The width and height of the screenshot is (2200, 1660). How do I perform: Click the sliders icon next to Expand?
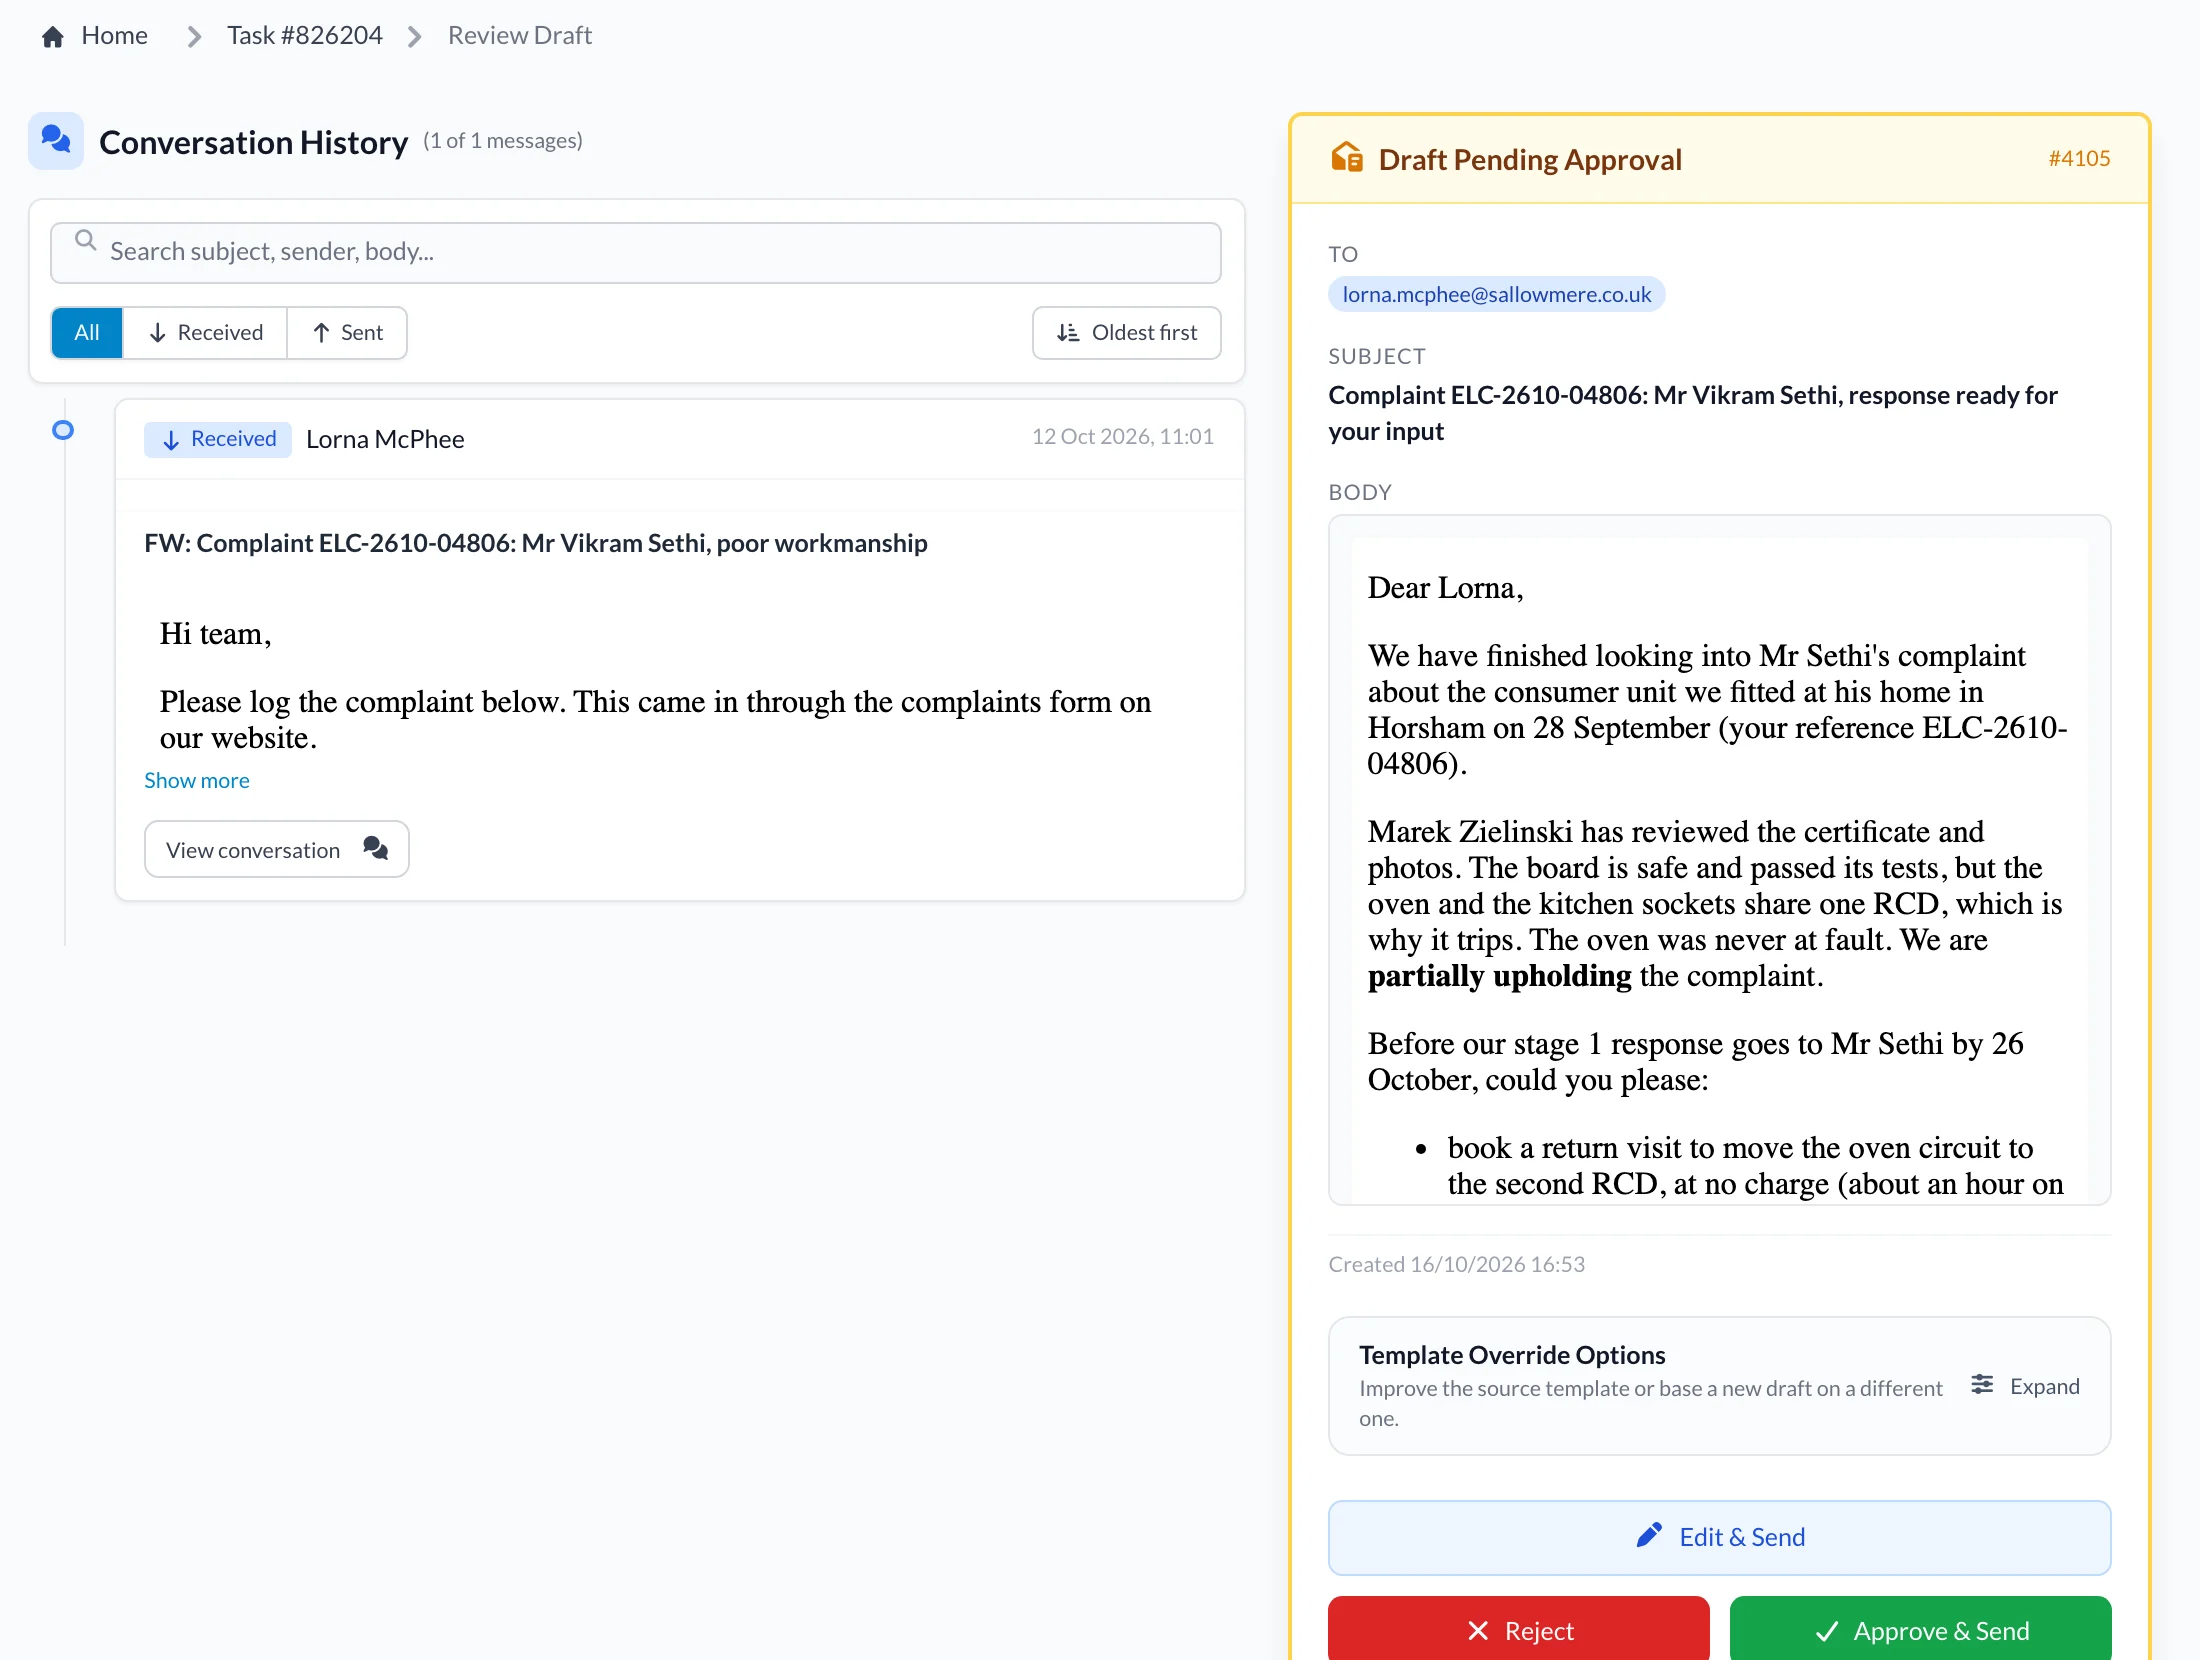coord(1982,1385)
